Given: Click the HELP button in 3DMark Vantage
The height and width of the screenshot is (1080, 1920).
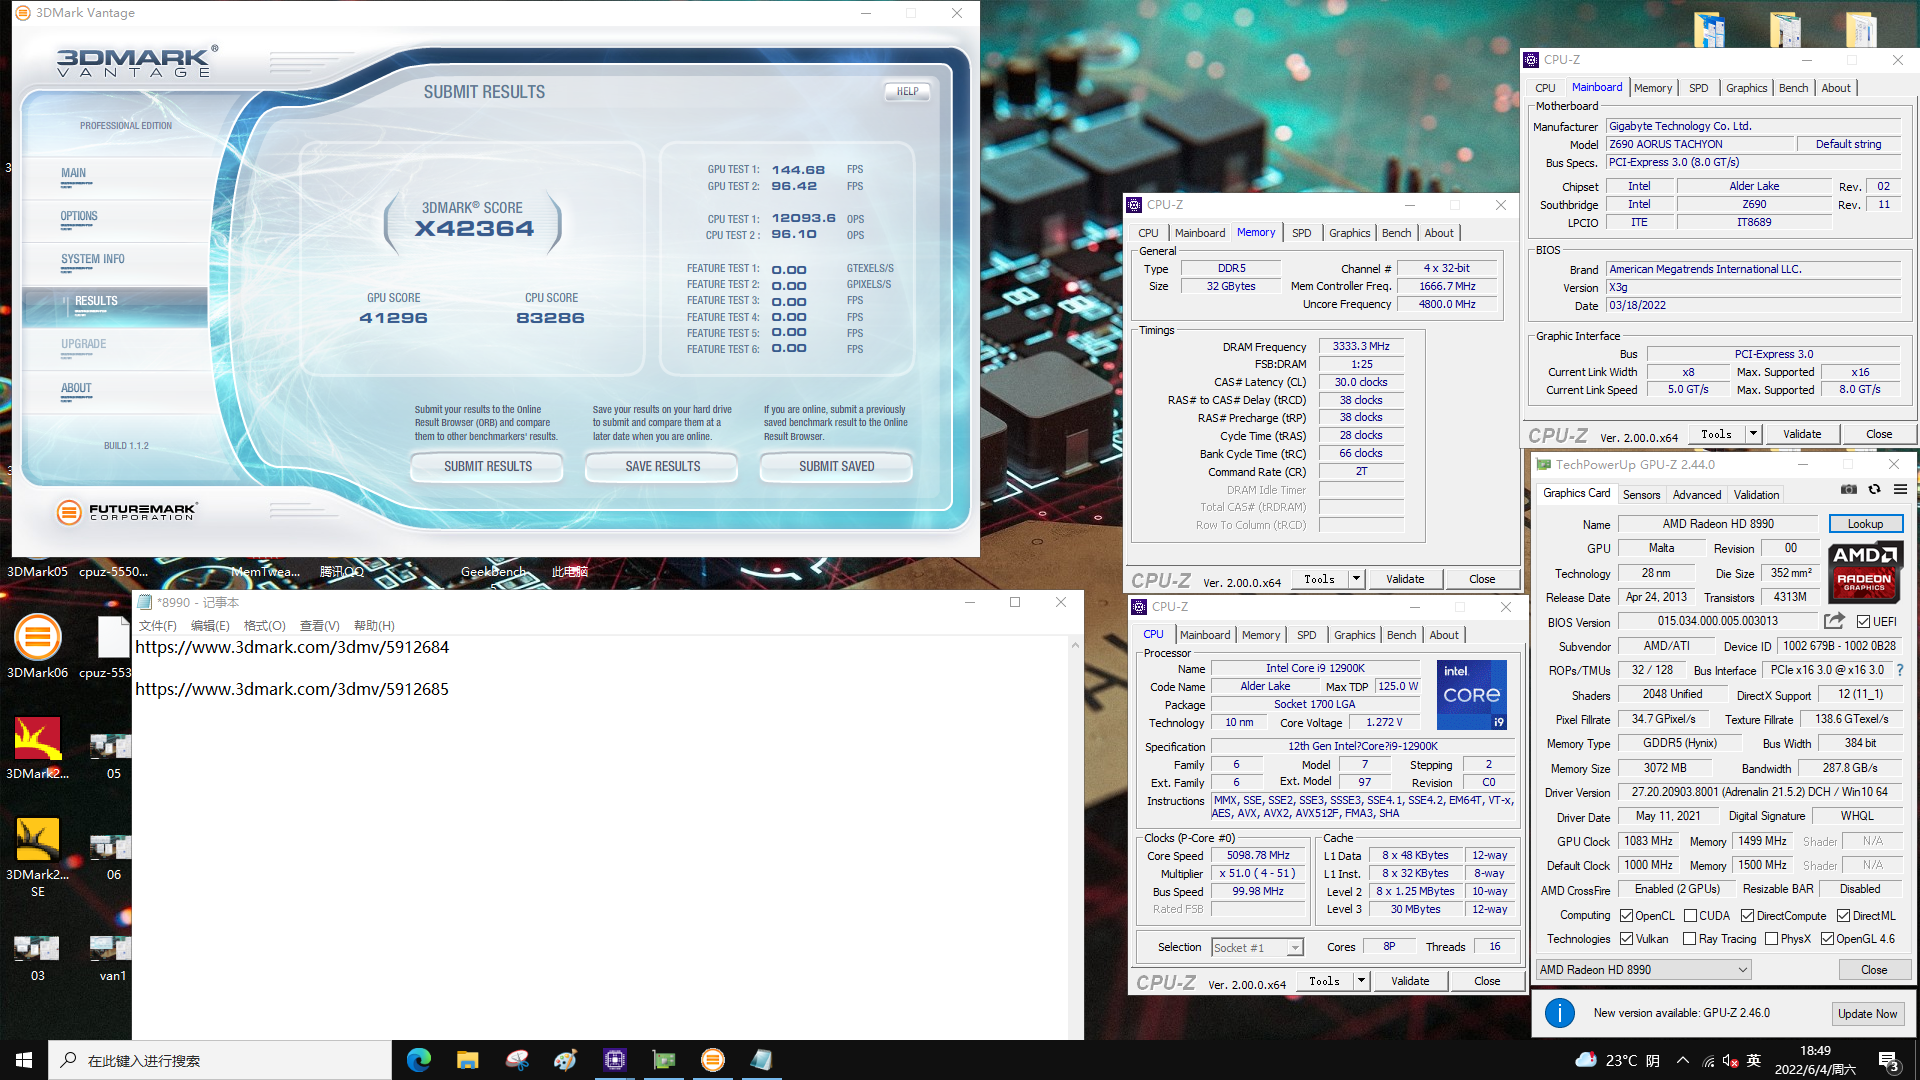Looking at the screenshot, I should [907, 91].
